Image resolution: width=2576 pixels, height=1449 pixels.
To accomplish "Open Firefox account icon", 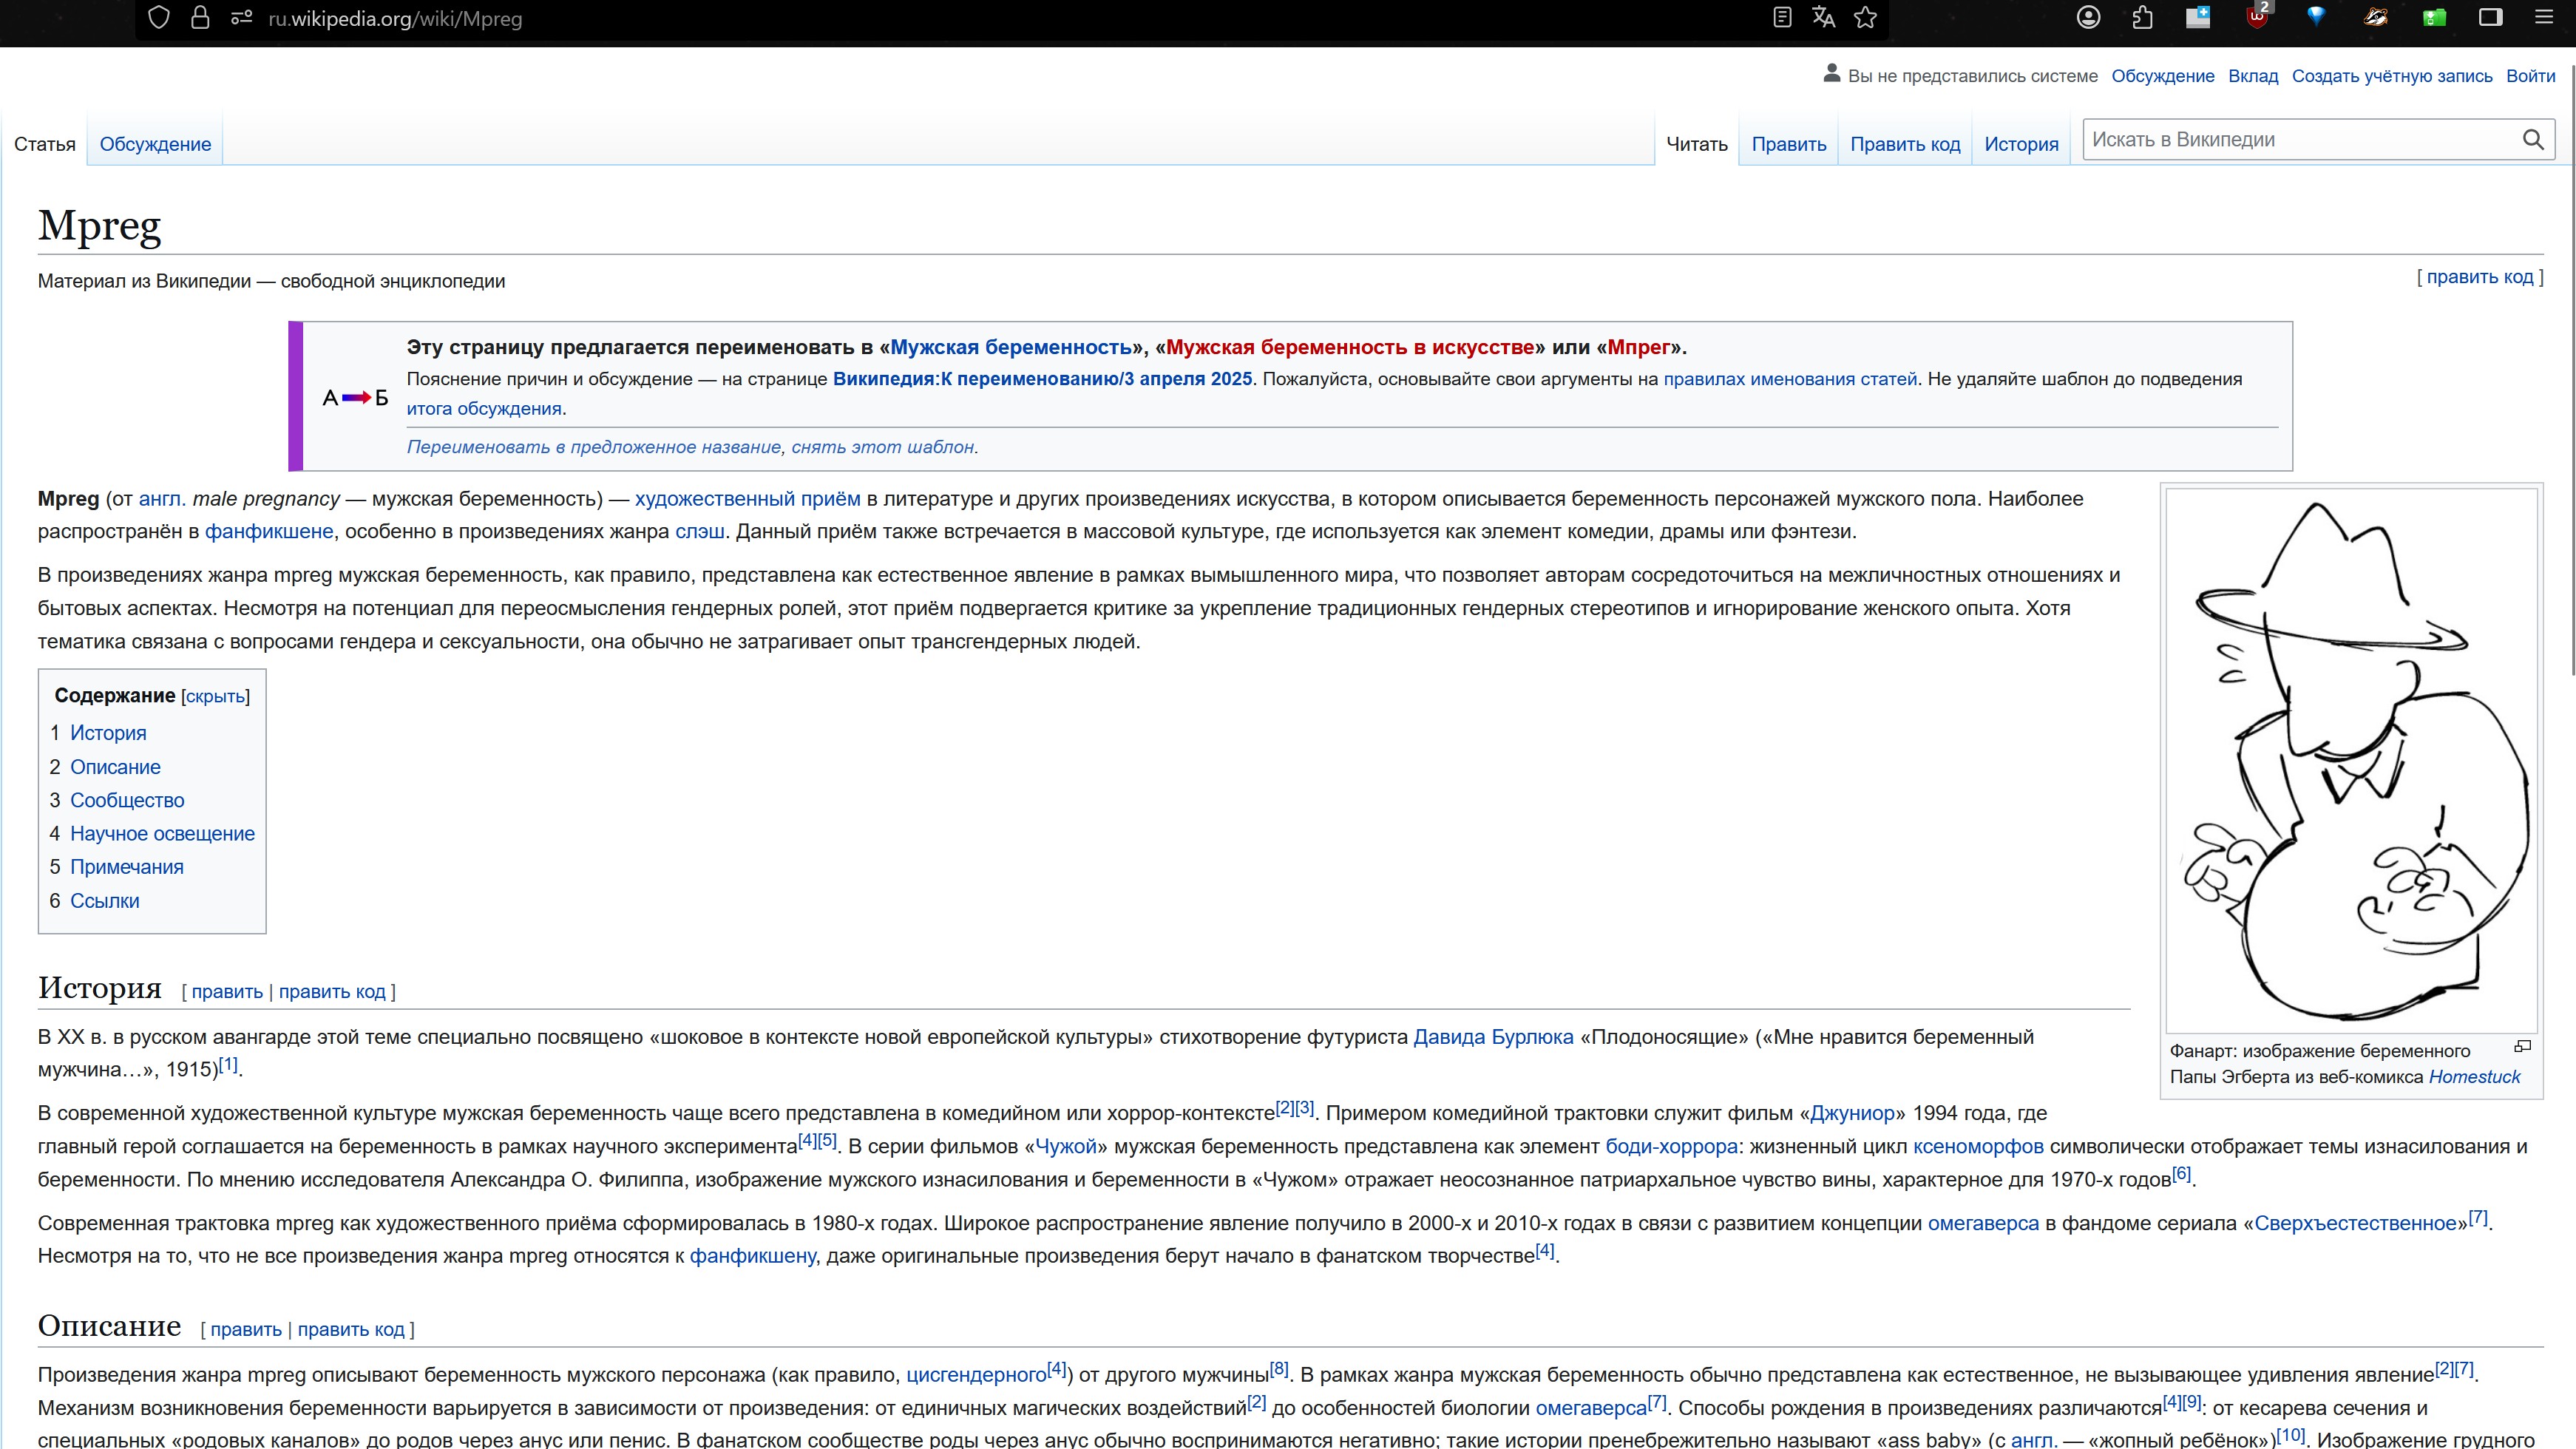I will pyautogui.click(x=2088, y=18).
